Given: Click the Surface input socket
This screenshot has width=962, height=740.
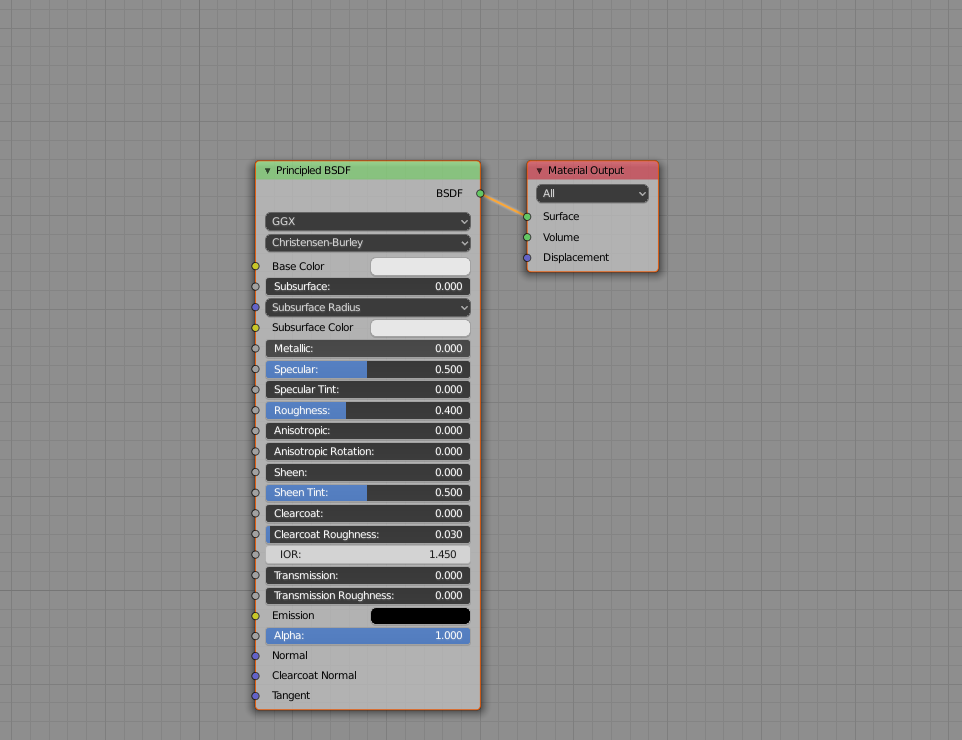Looking at the screenshot, I should point(527,217).
